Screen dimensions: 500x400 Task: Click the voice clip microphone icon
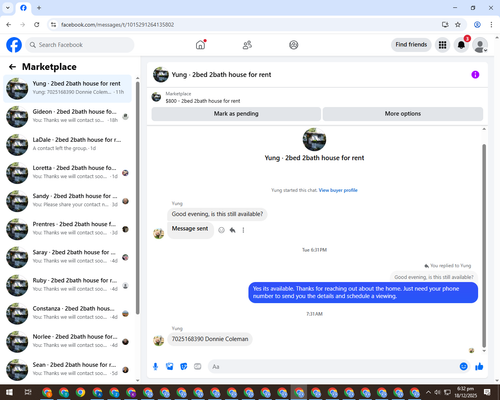(155, 367)
